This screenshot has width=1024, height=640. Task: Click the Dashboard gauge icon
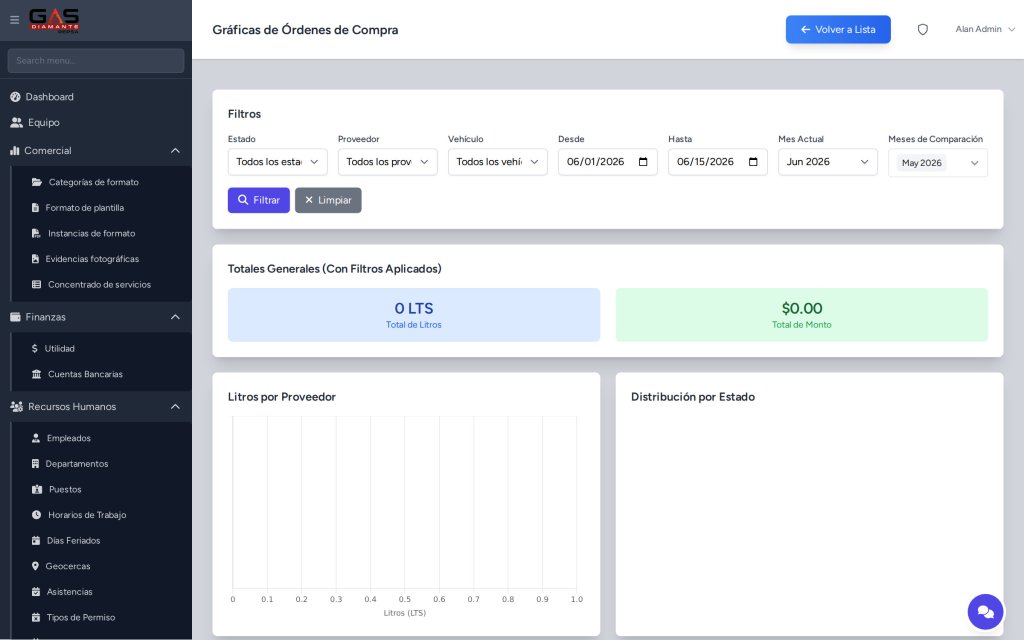16,97
